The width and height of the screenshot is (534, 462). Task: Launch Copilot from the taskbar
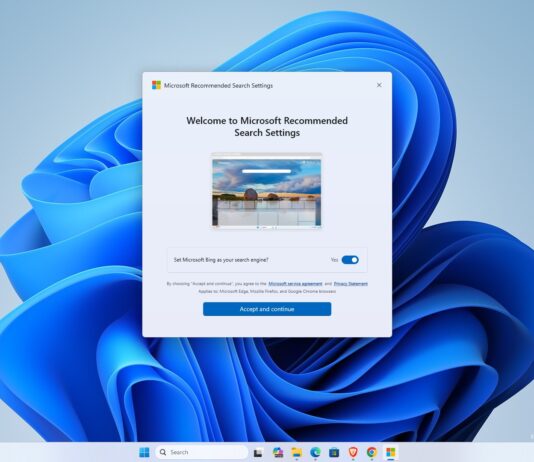click(x=278, y=452)
